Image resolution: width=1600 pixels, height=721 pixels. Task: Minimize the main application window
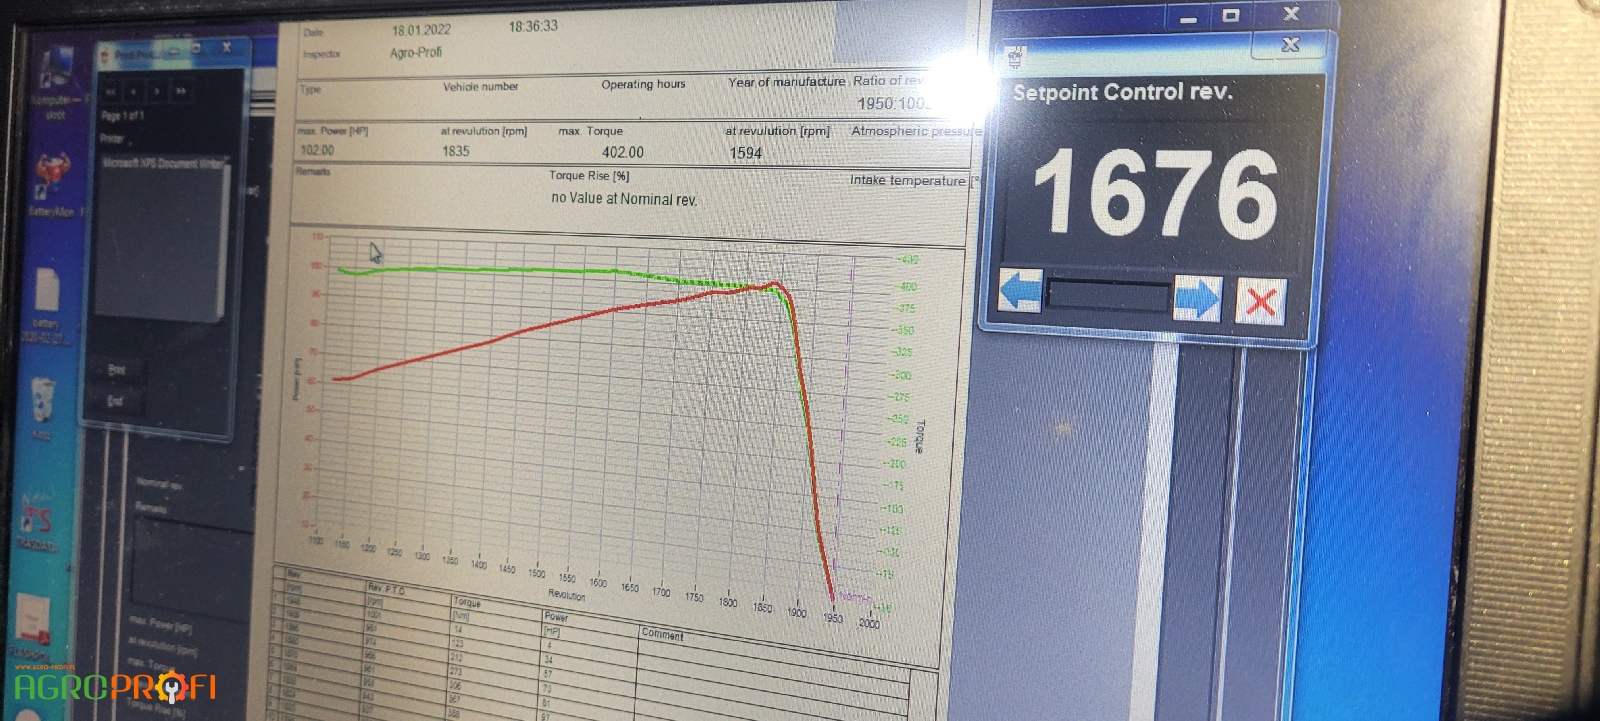click(x=1188, y=17)
